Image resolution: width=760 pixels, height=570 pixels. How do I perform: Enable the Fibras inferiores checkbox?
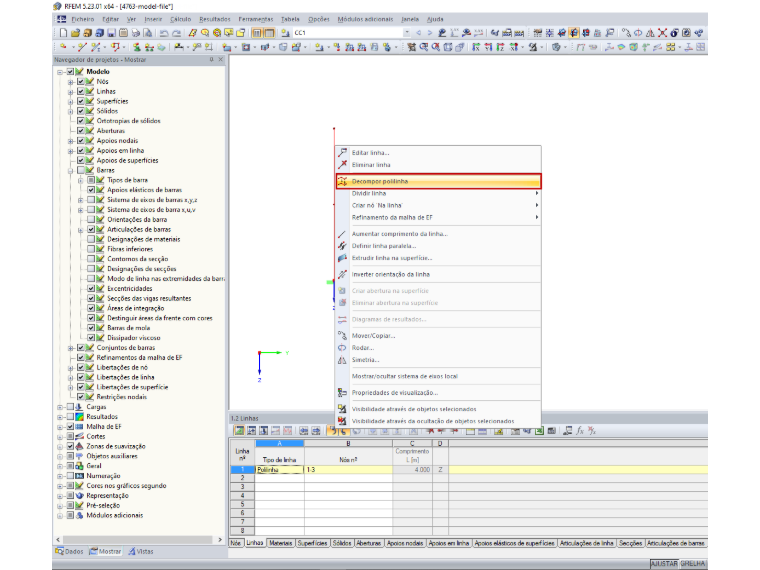[91, 249]
